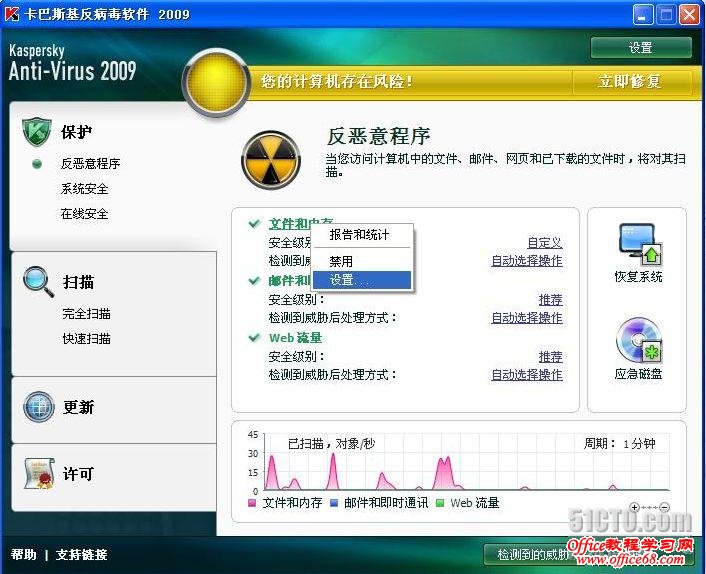This screenshot has height=574, width=706.
Task: Click the Web 流量 heading
Action: (295, 338)
